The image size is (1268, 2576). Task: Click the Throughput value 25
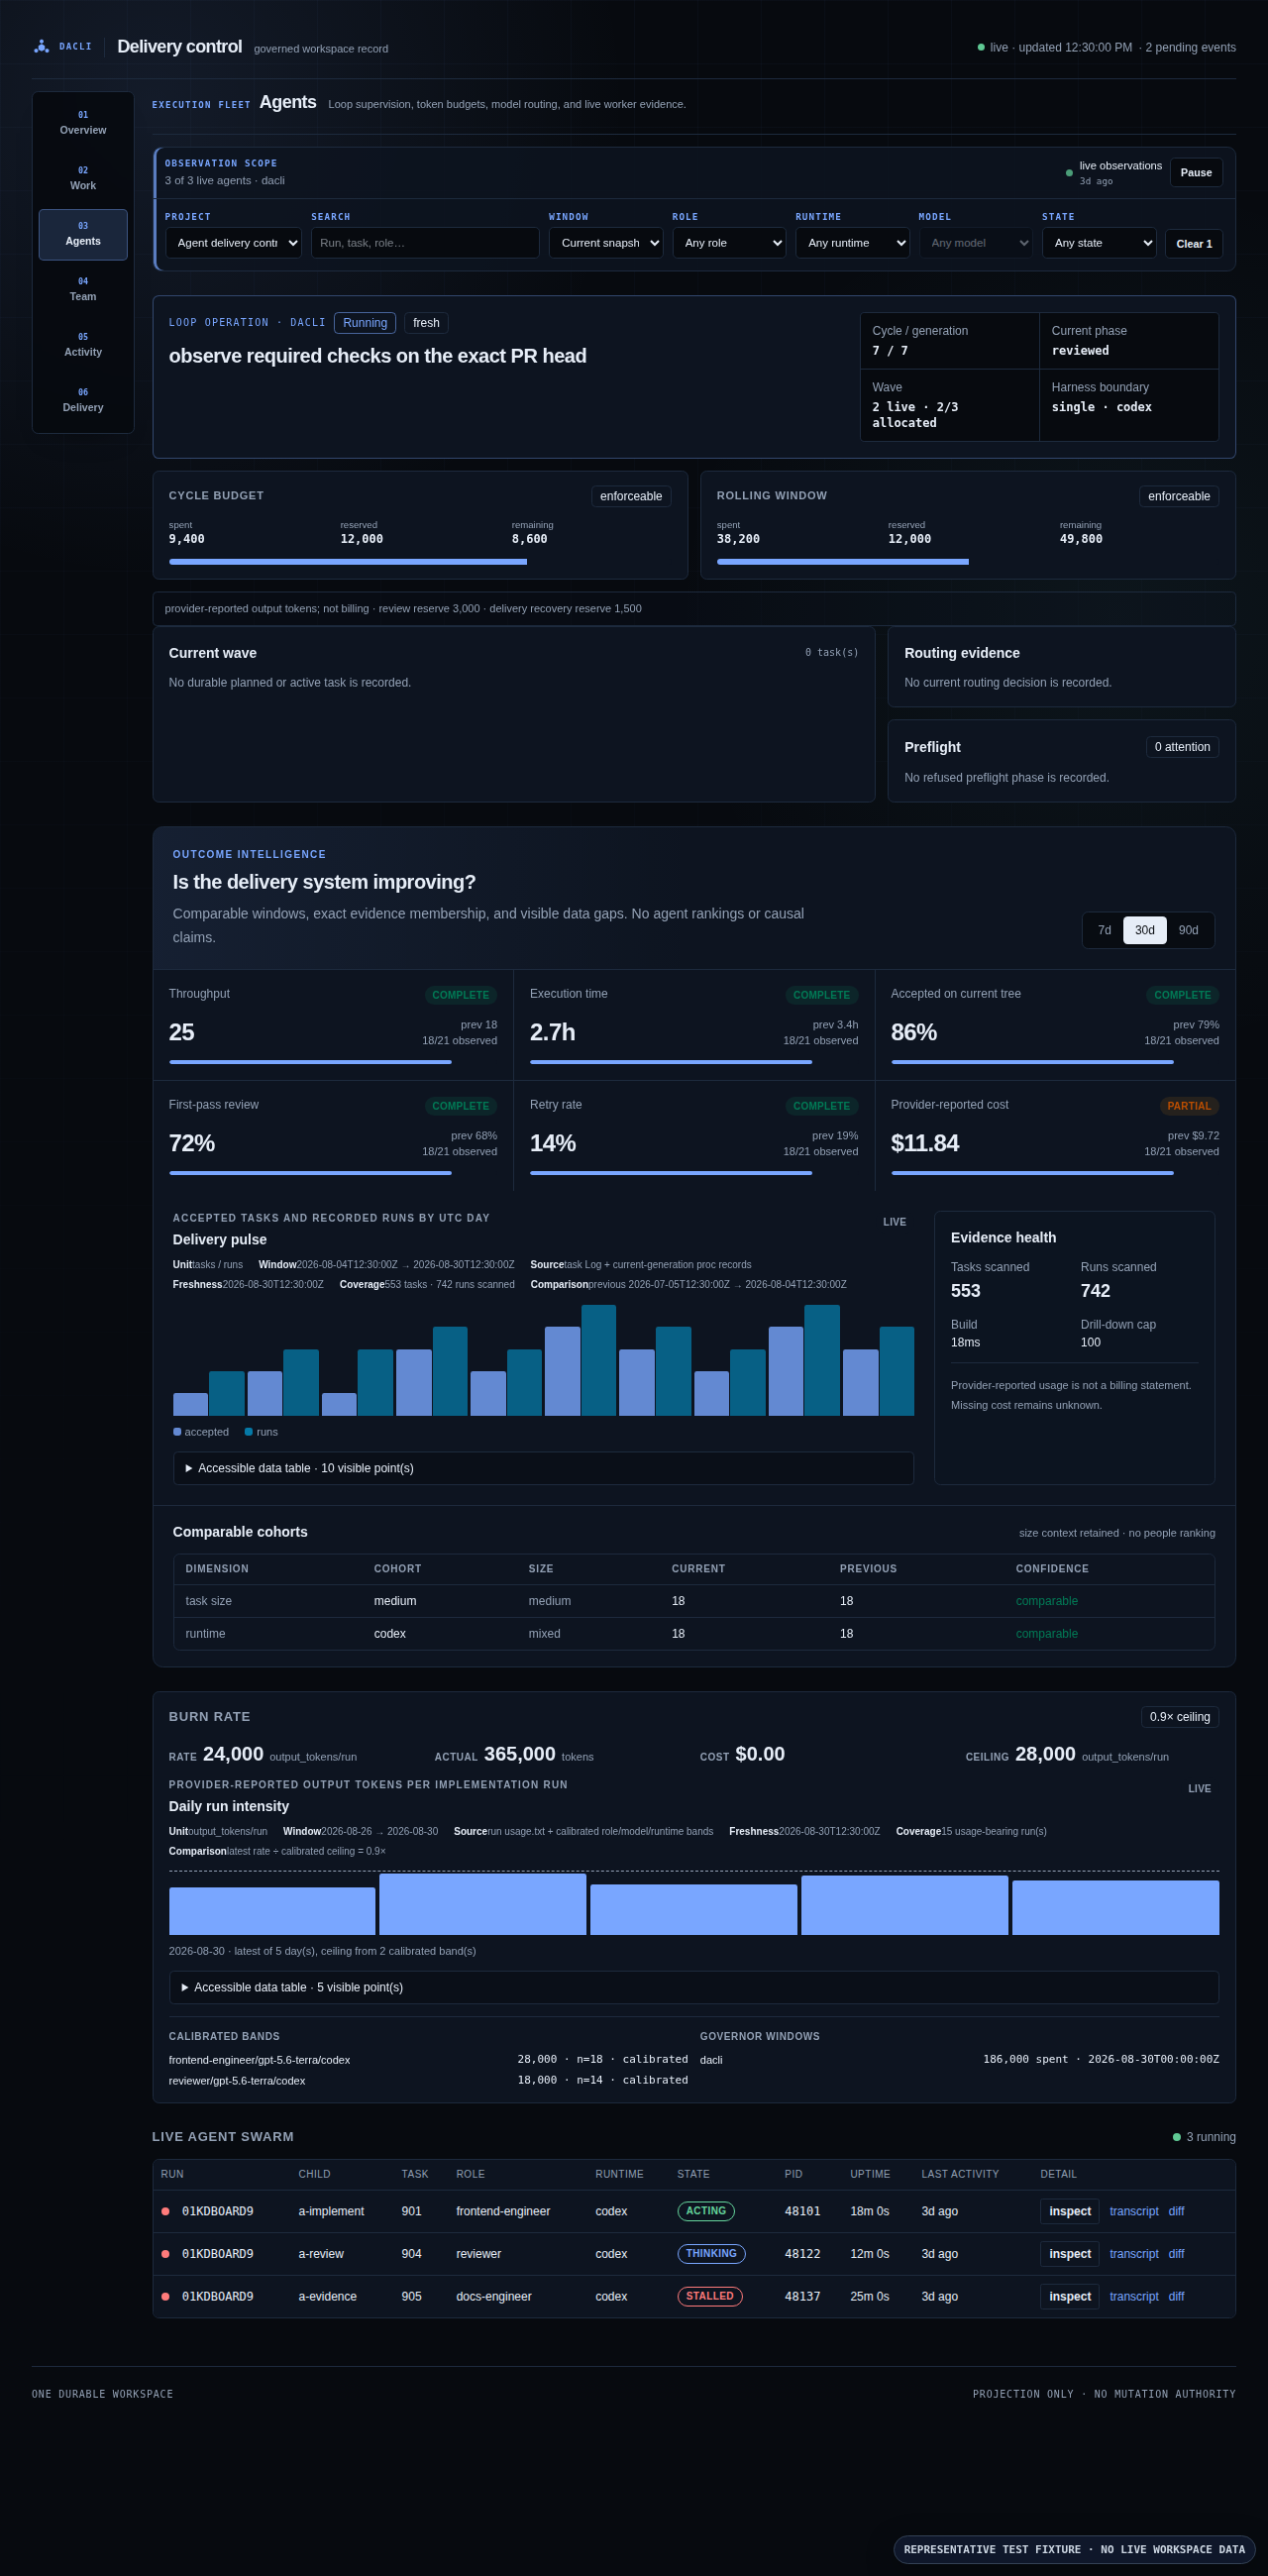point(182,1032)
